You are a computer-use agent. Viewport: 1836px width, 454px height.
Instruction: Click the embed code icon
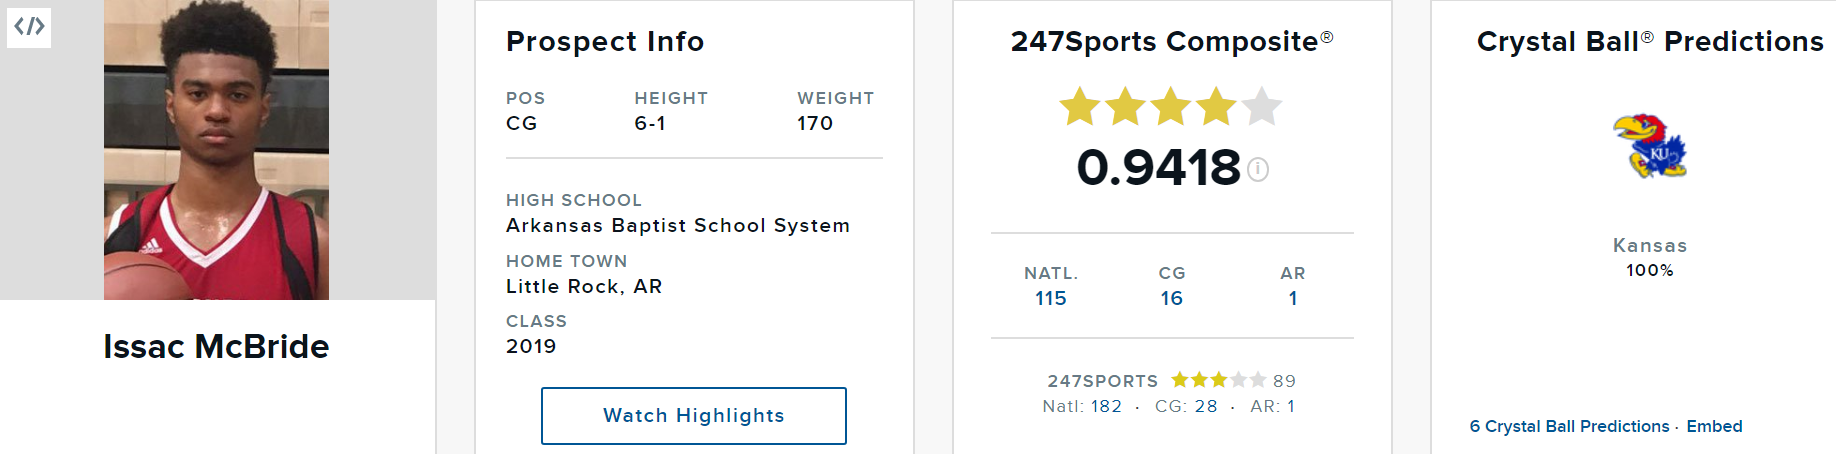click(x=29, y=26)
